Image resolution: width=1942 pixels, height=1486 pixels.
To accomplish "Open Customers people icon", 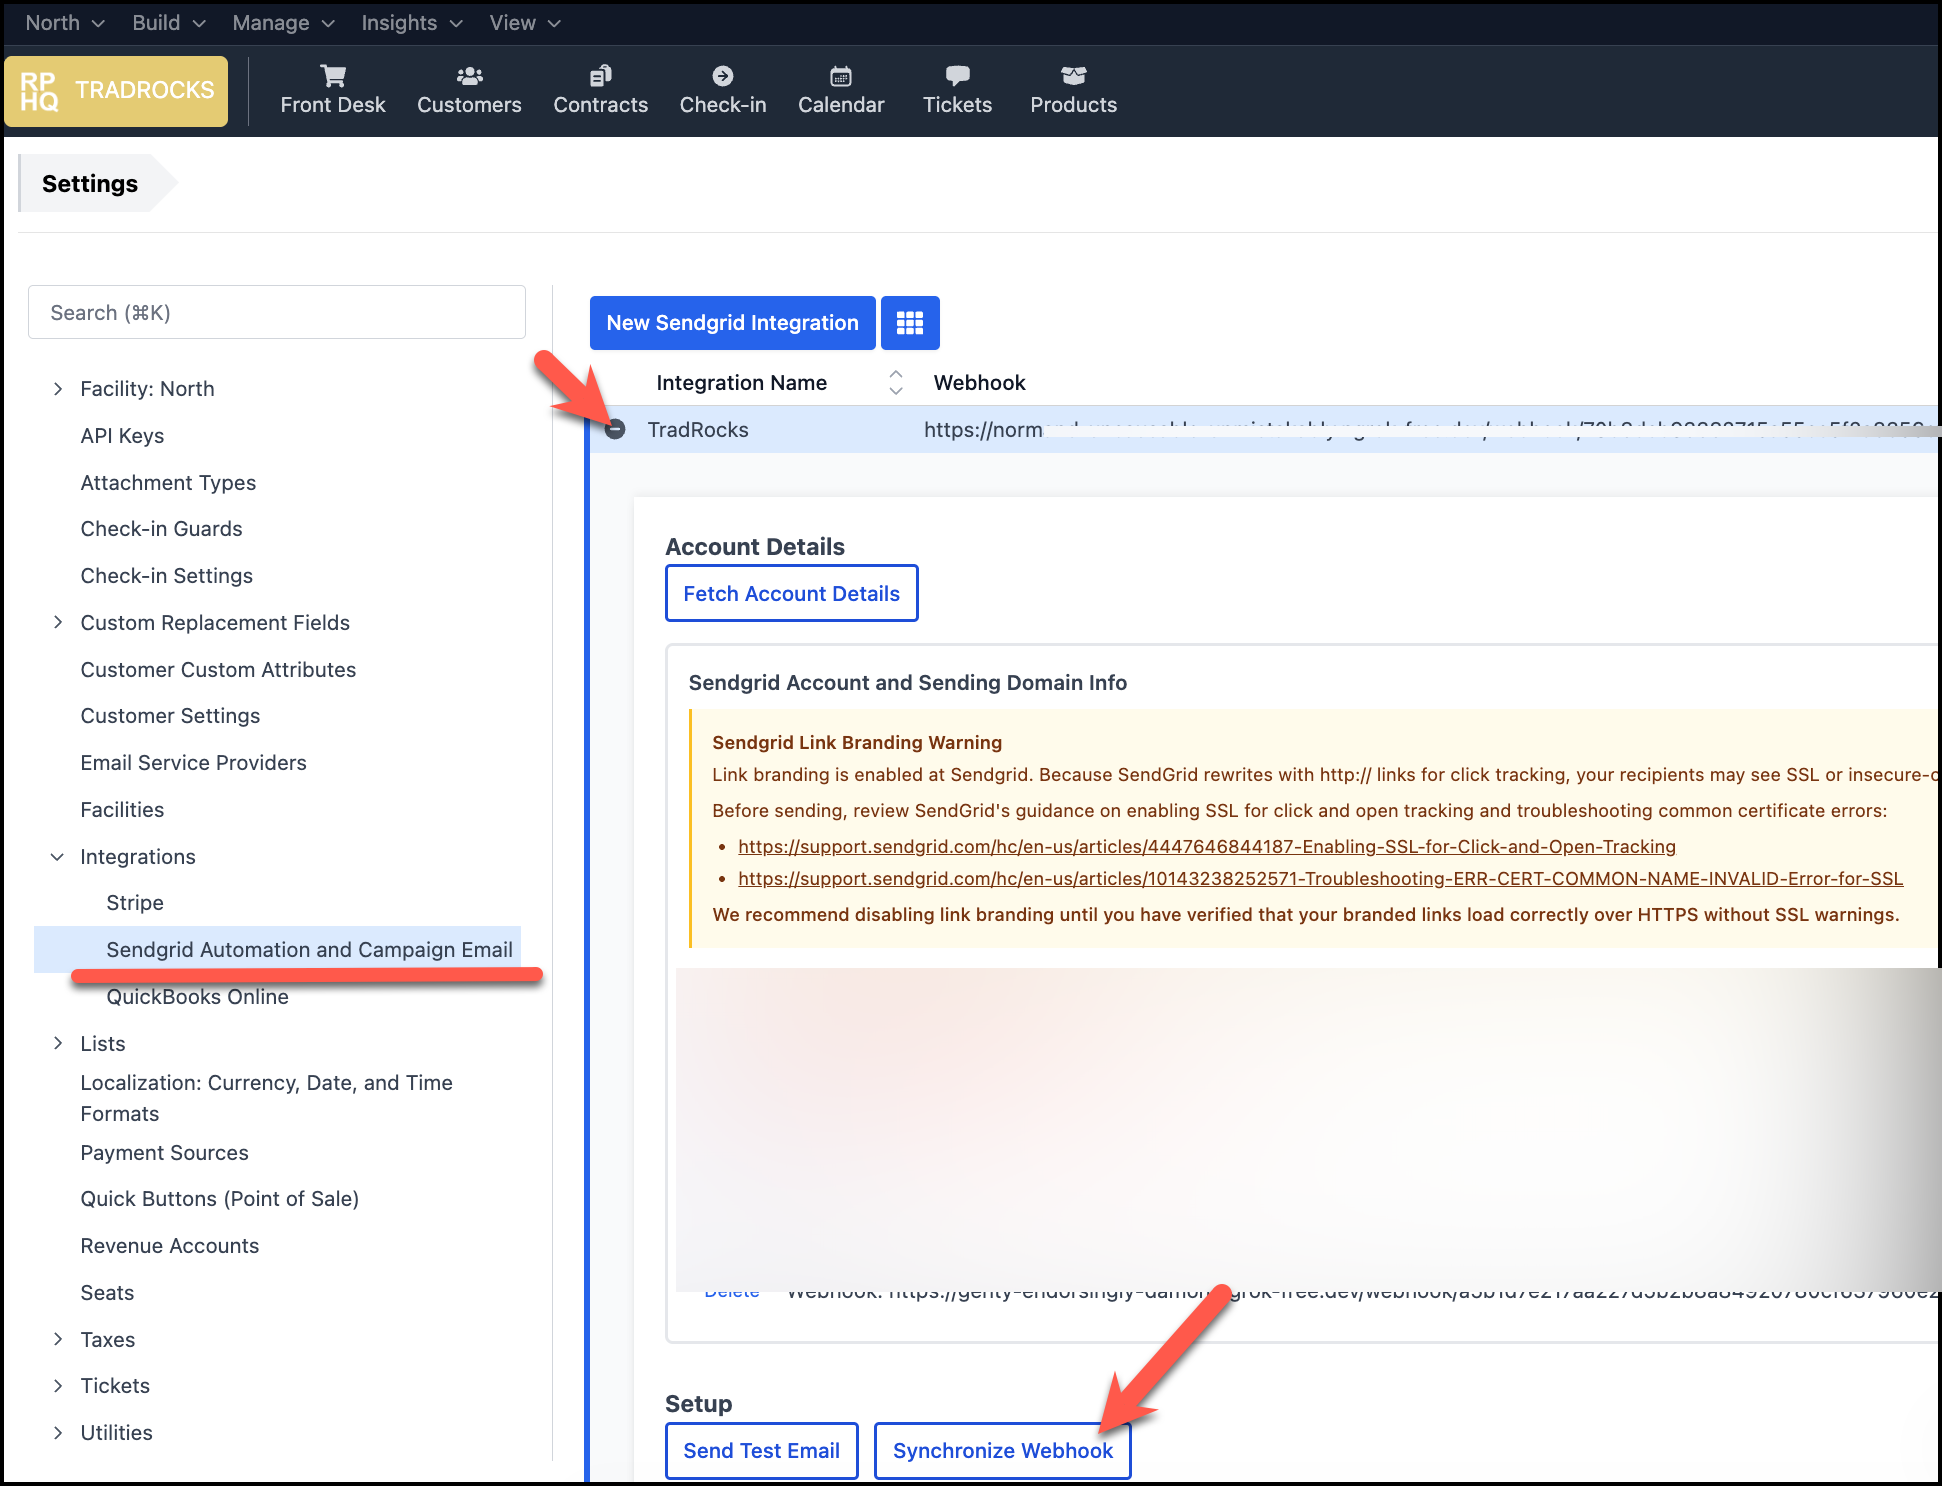I will tap(469, 76).
